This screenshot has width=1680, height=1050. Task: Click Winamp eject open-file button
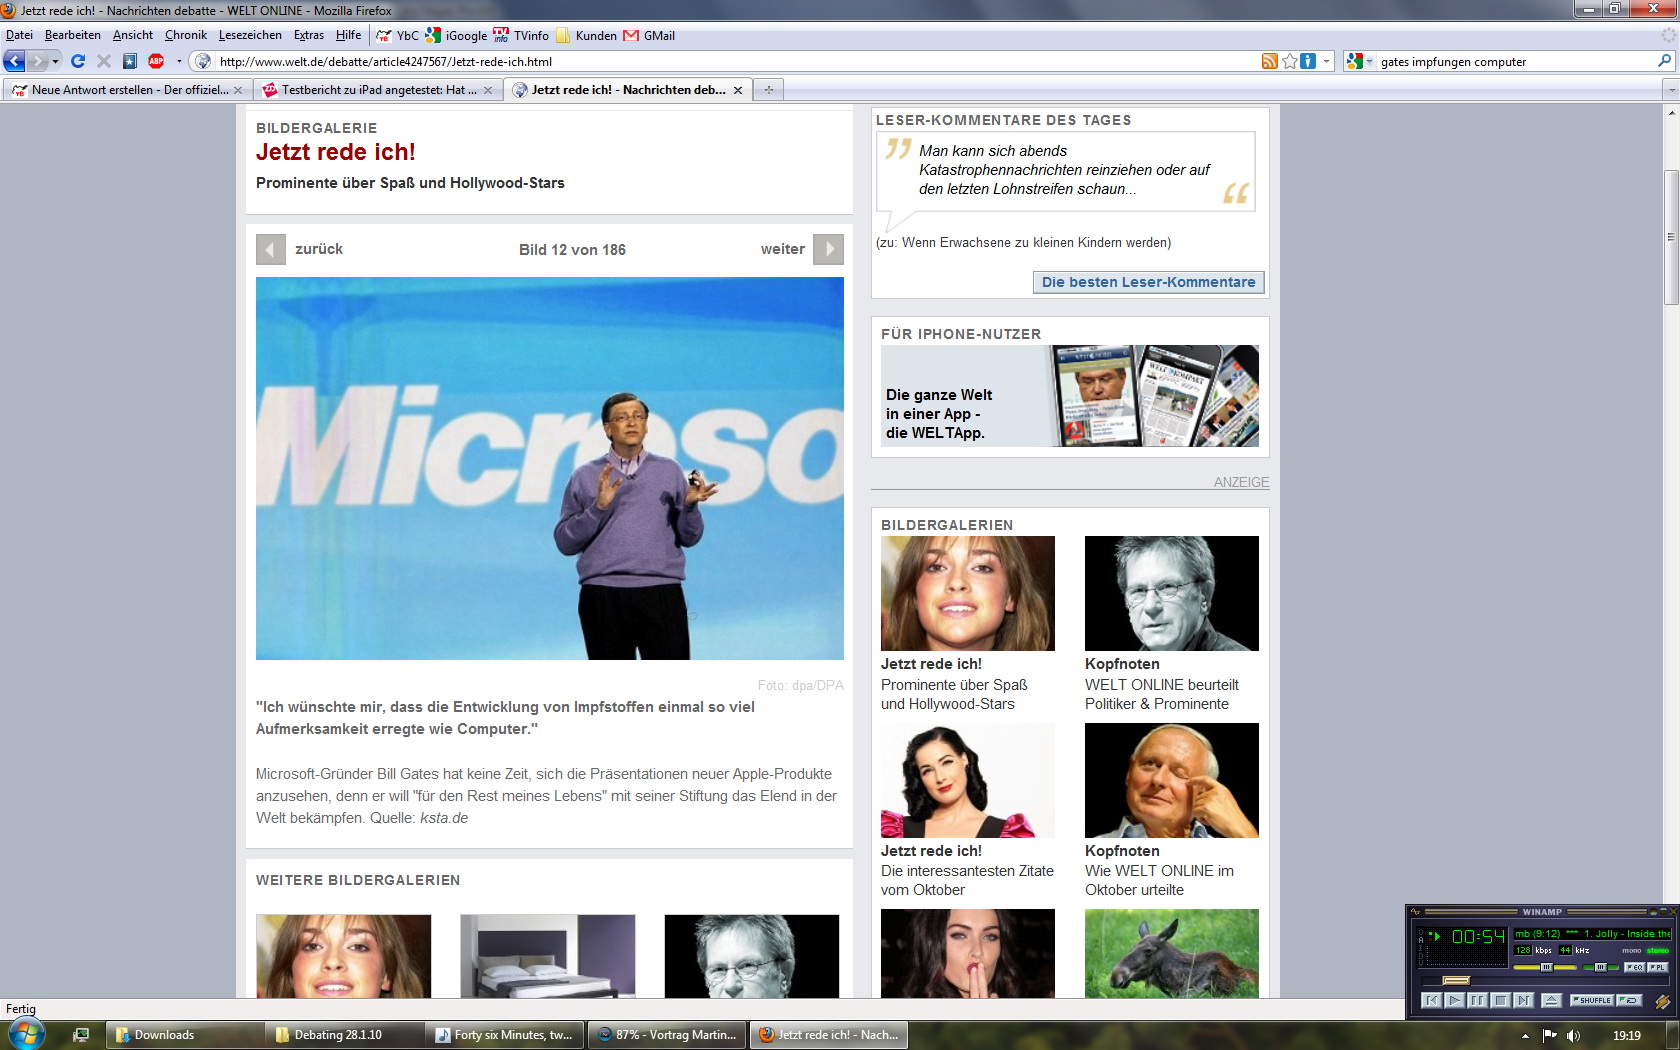tap(1551, 1000)
